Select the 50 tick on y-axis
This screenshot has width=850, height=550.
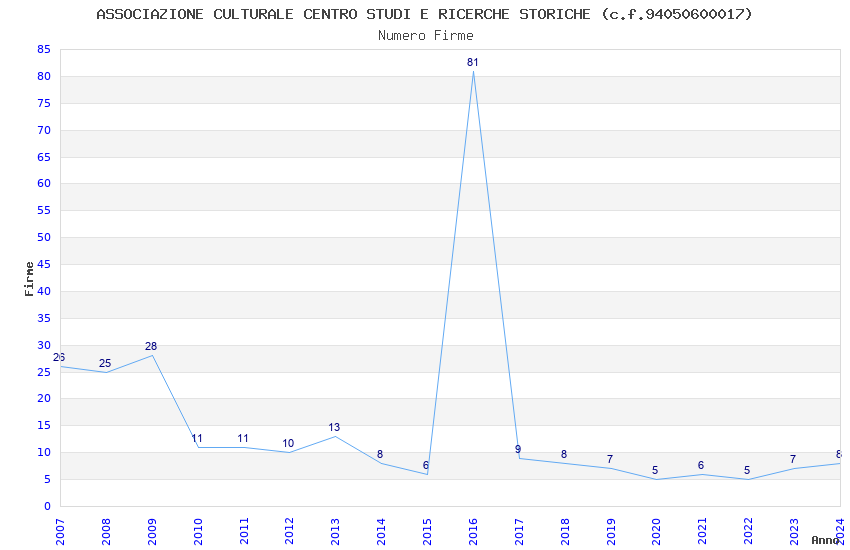tap(44, 237)
